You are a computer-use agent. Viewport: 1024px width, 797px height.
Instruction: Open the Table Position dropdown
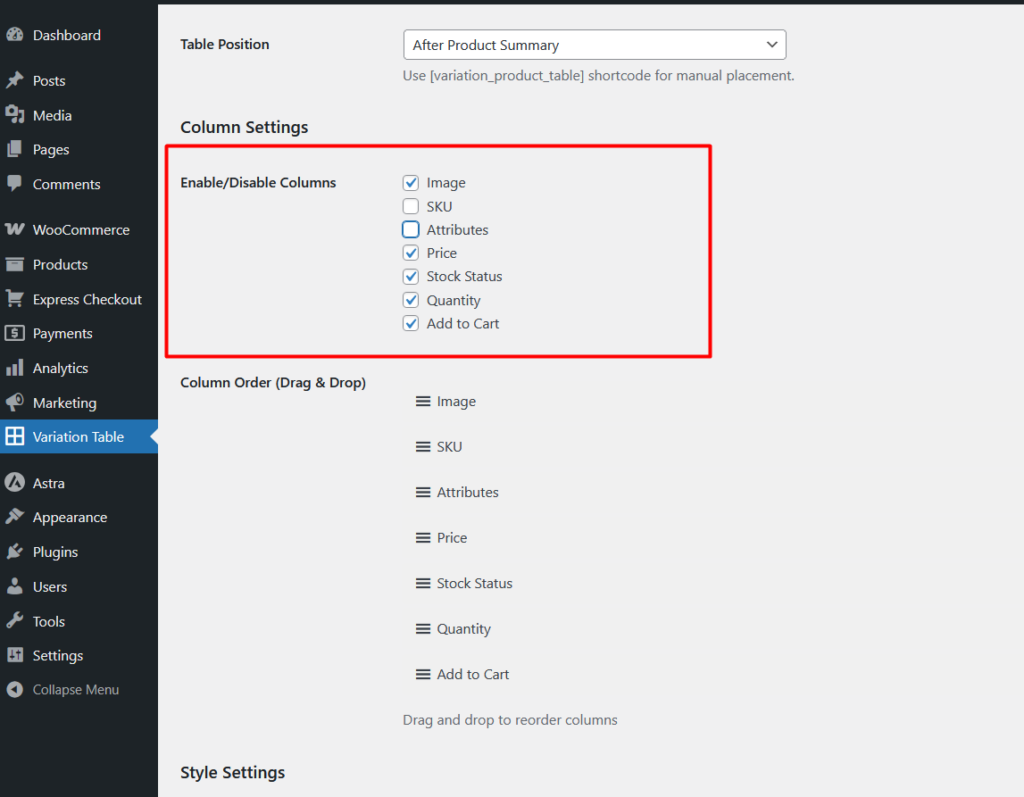pos(594,45)
